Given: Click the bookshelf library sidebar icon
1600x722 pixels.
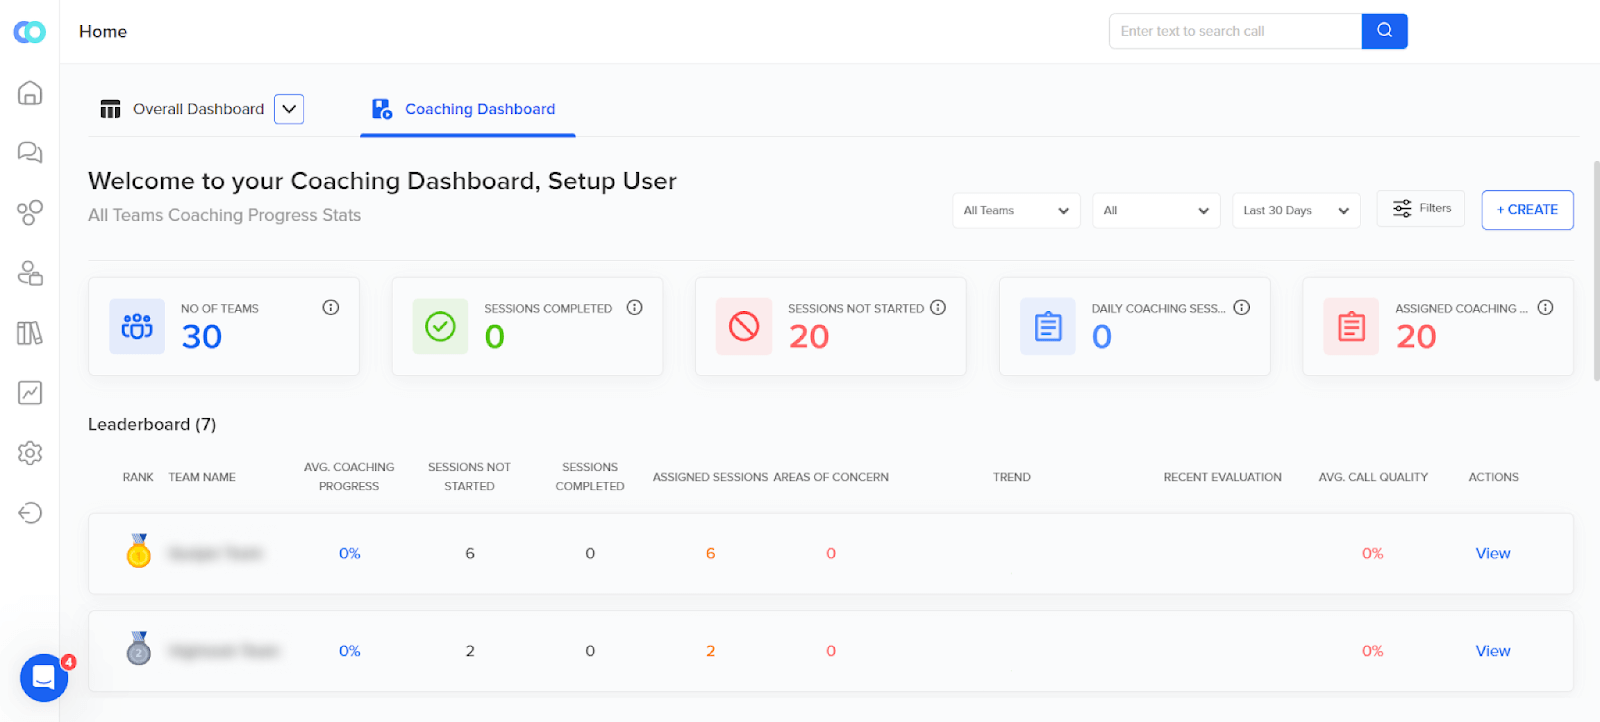Looking at the screenshot, I should point(30,333).
